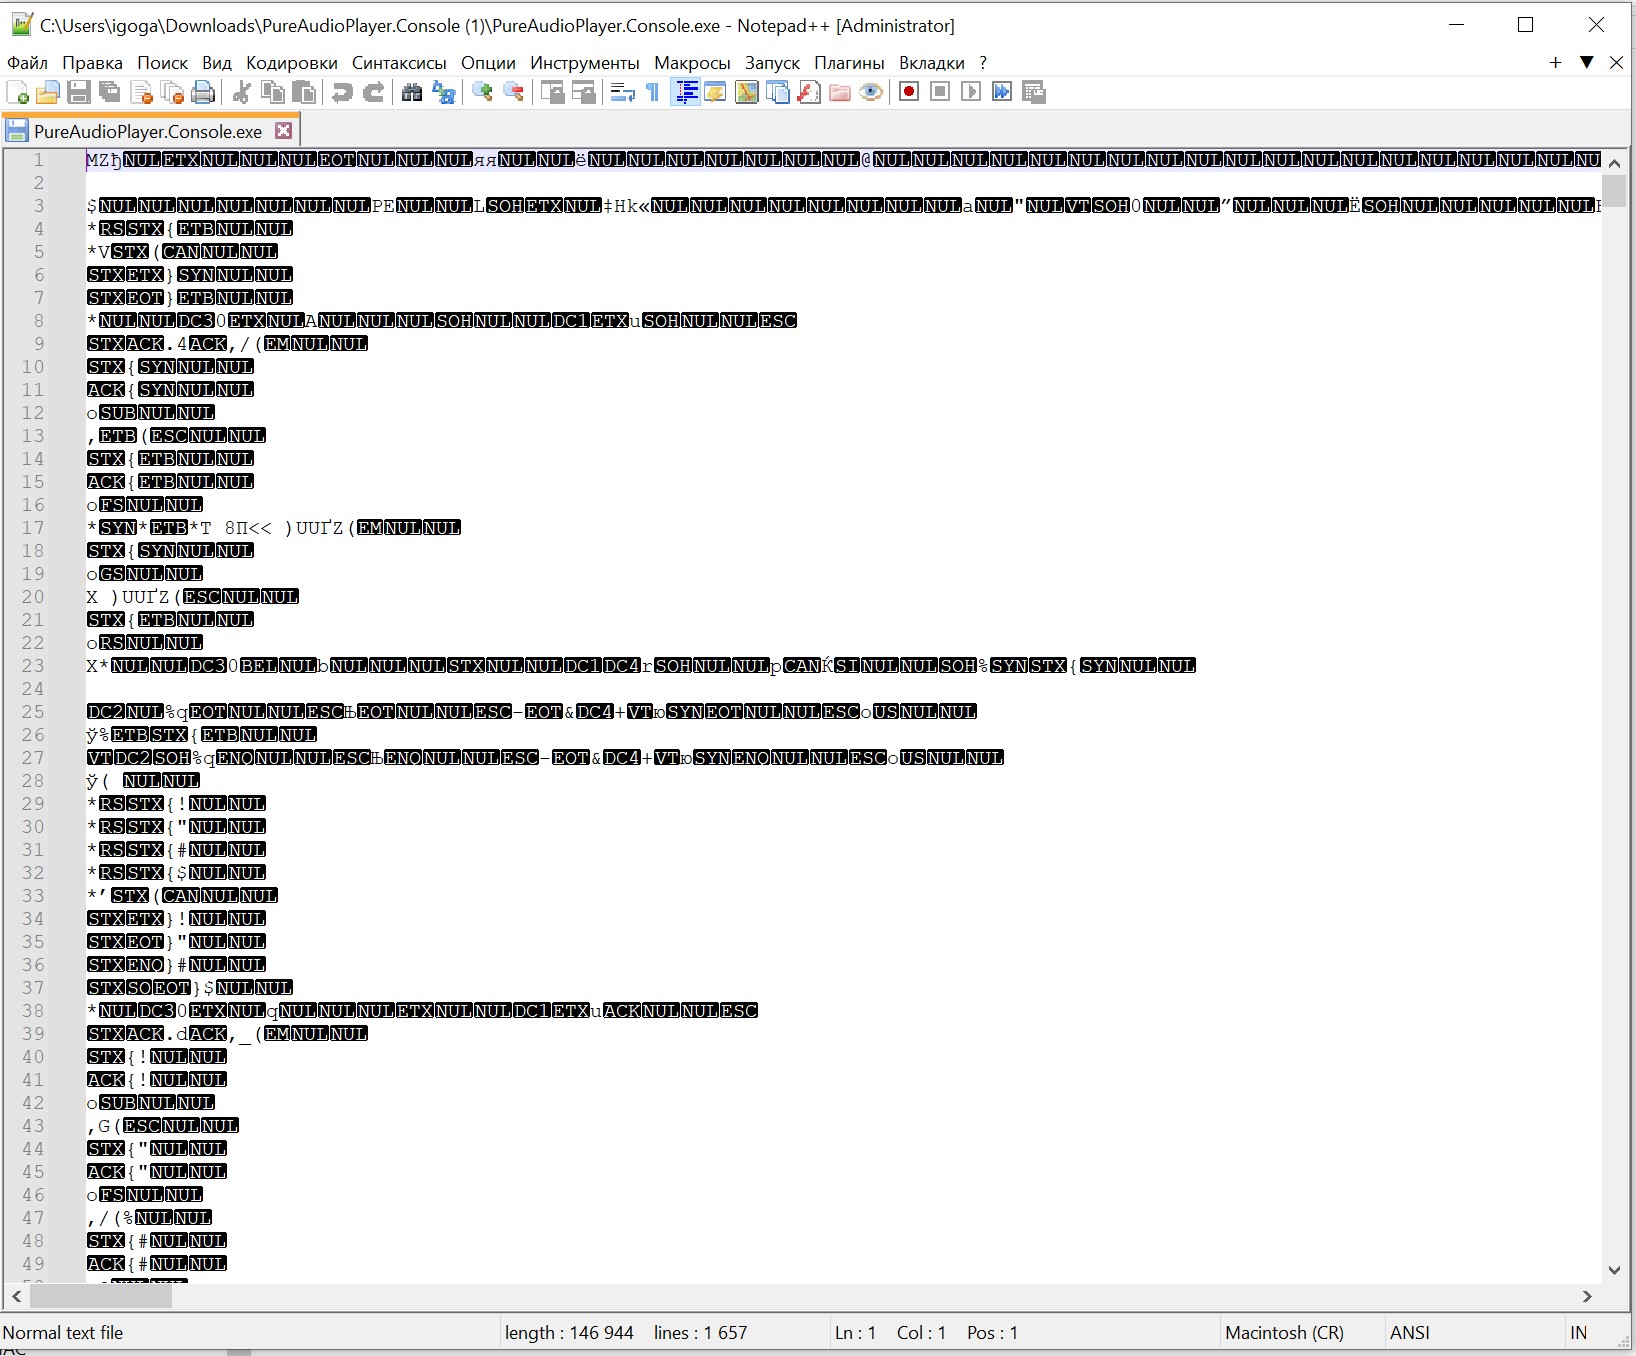
Task: Create a new document with the New icon
Action: 17,93
